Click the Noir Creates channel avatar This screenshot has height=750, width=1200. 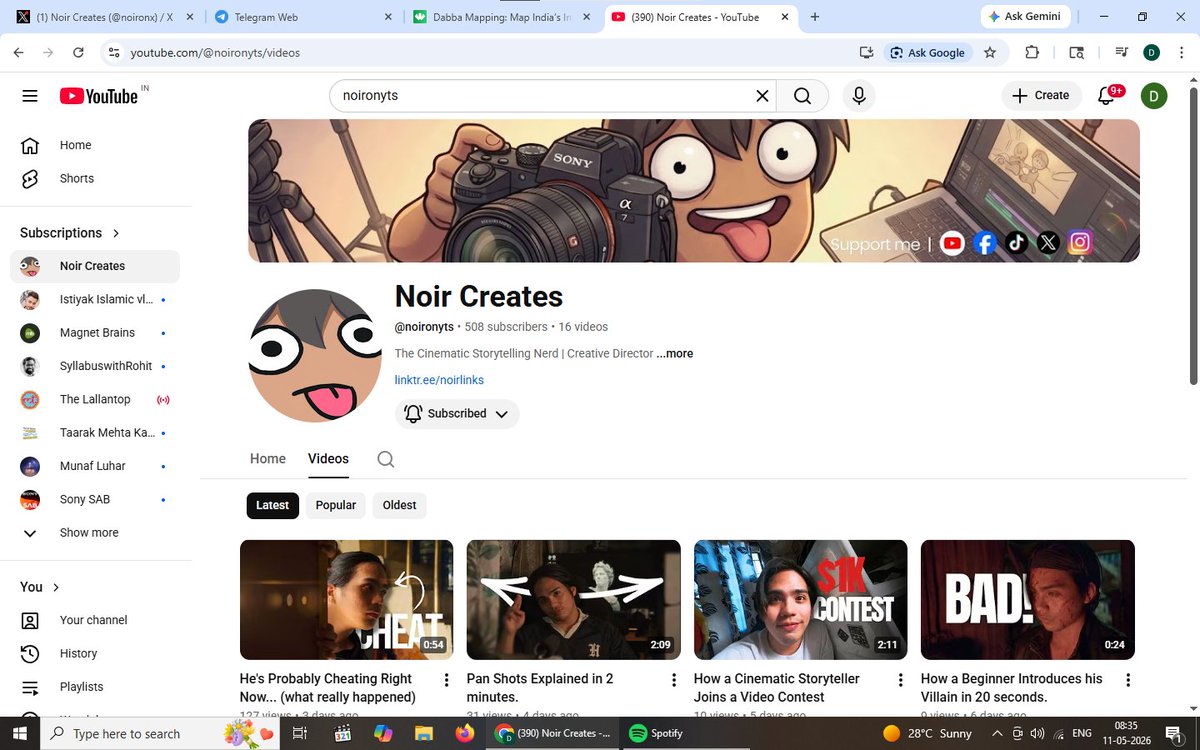click(x=316, y=355)
